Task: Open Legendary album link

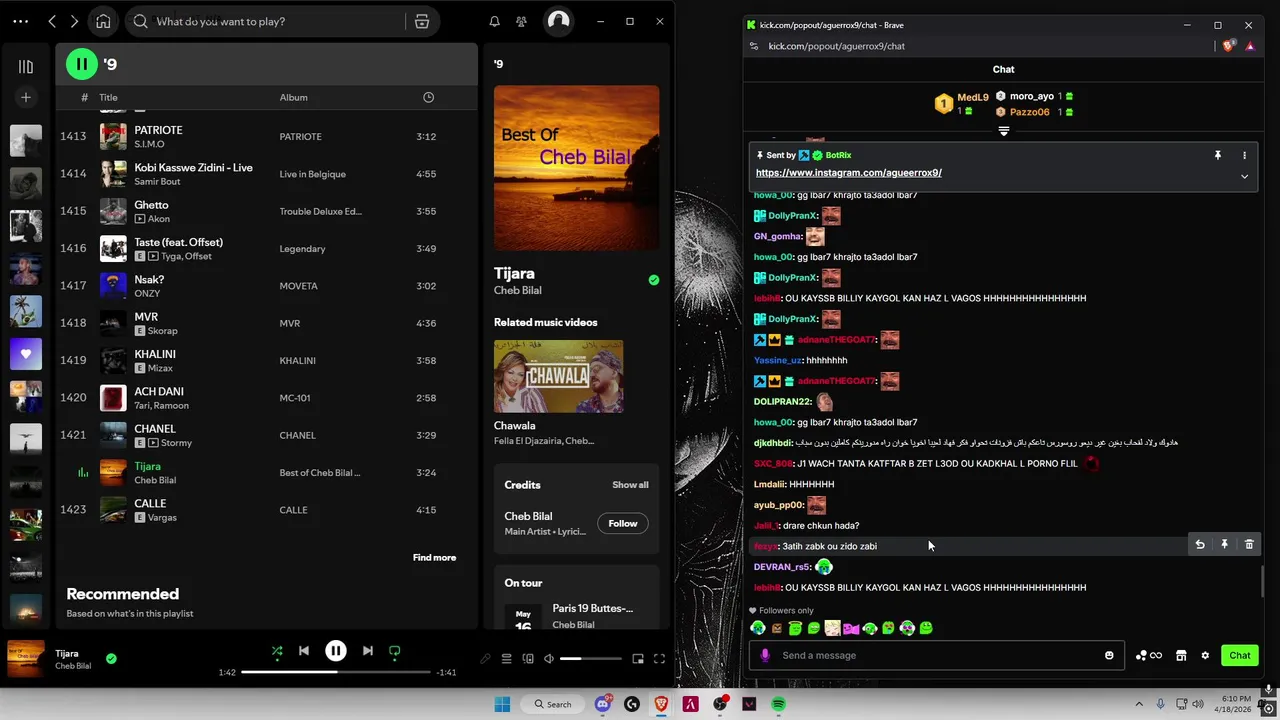Action: [302, 249]
